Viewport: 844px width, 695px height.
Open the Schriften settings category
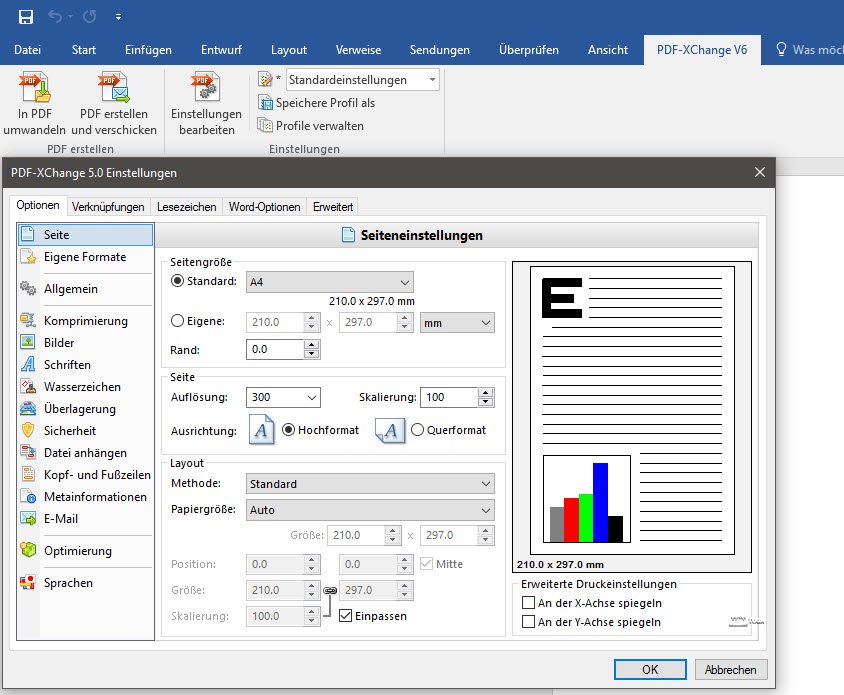(x=67, y=365)
